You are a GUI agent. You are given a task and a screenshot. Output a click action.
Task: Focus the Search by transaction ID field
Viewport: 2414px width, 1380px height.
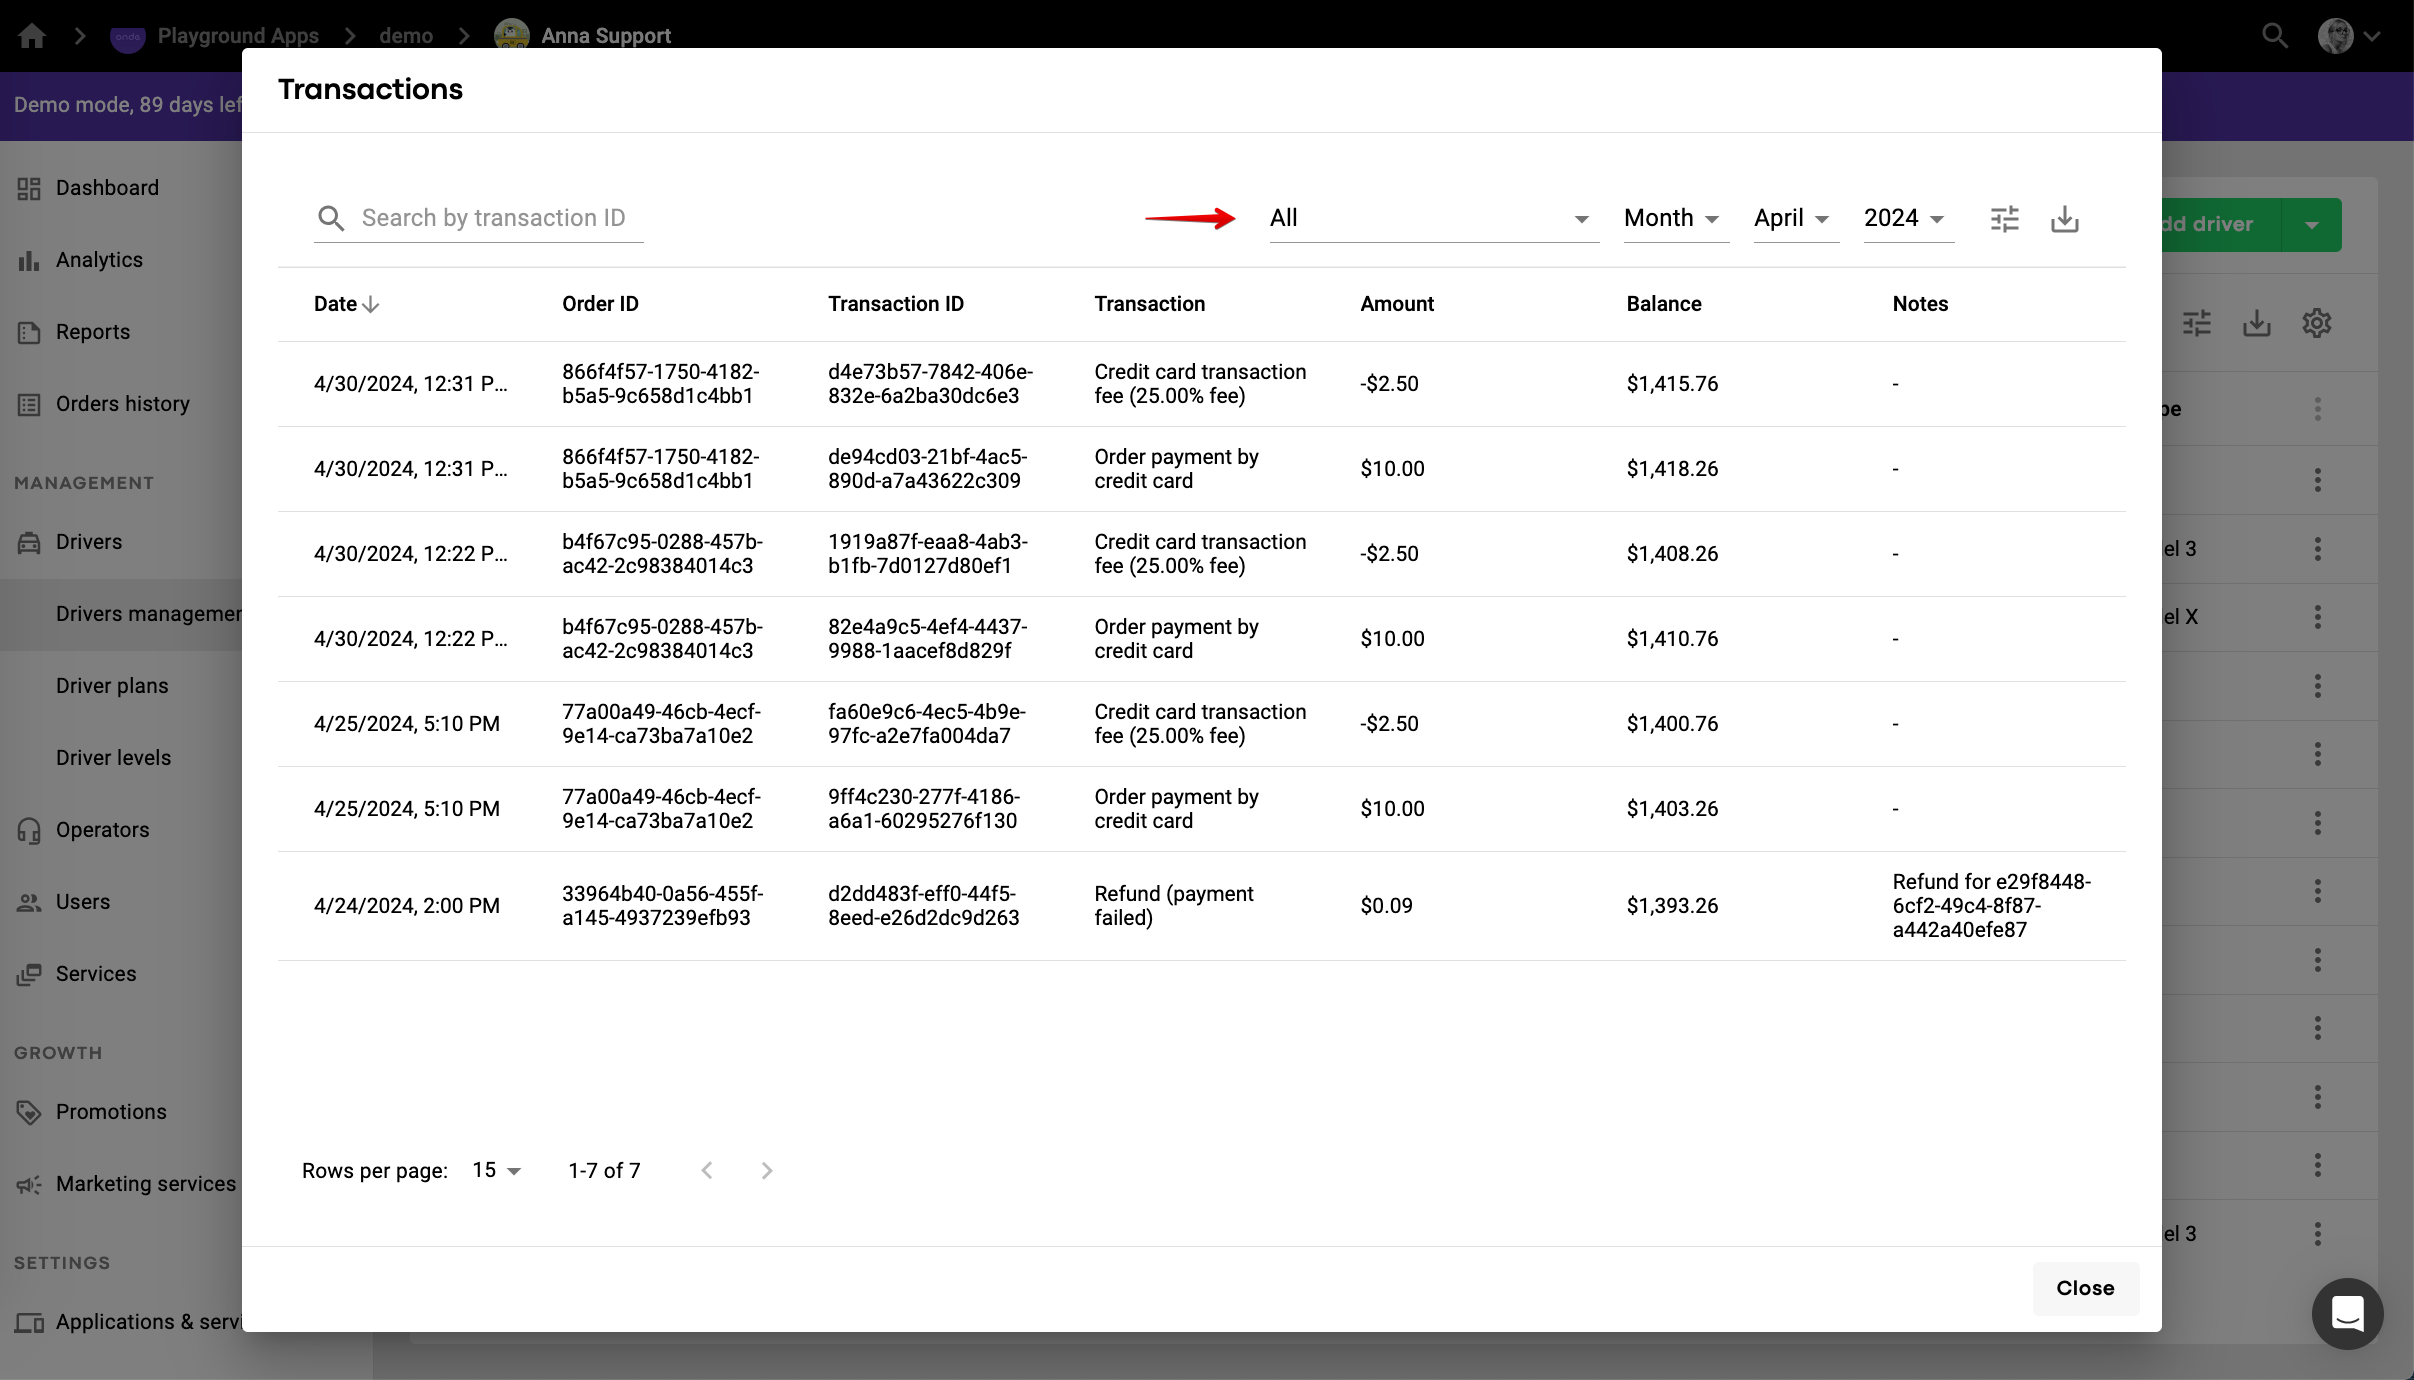point(494,218)
